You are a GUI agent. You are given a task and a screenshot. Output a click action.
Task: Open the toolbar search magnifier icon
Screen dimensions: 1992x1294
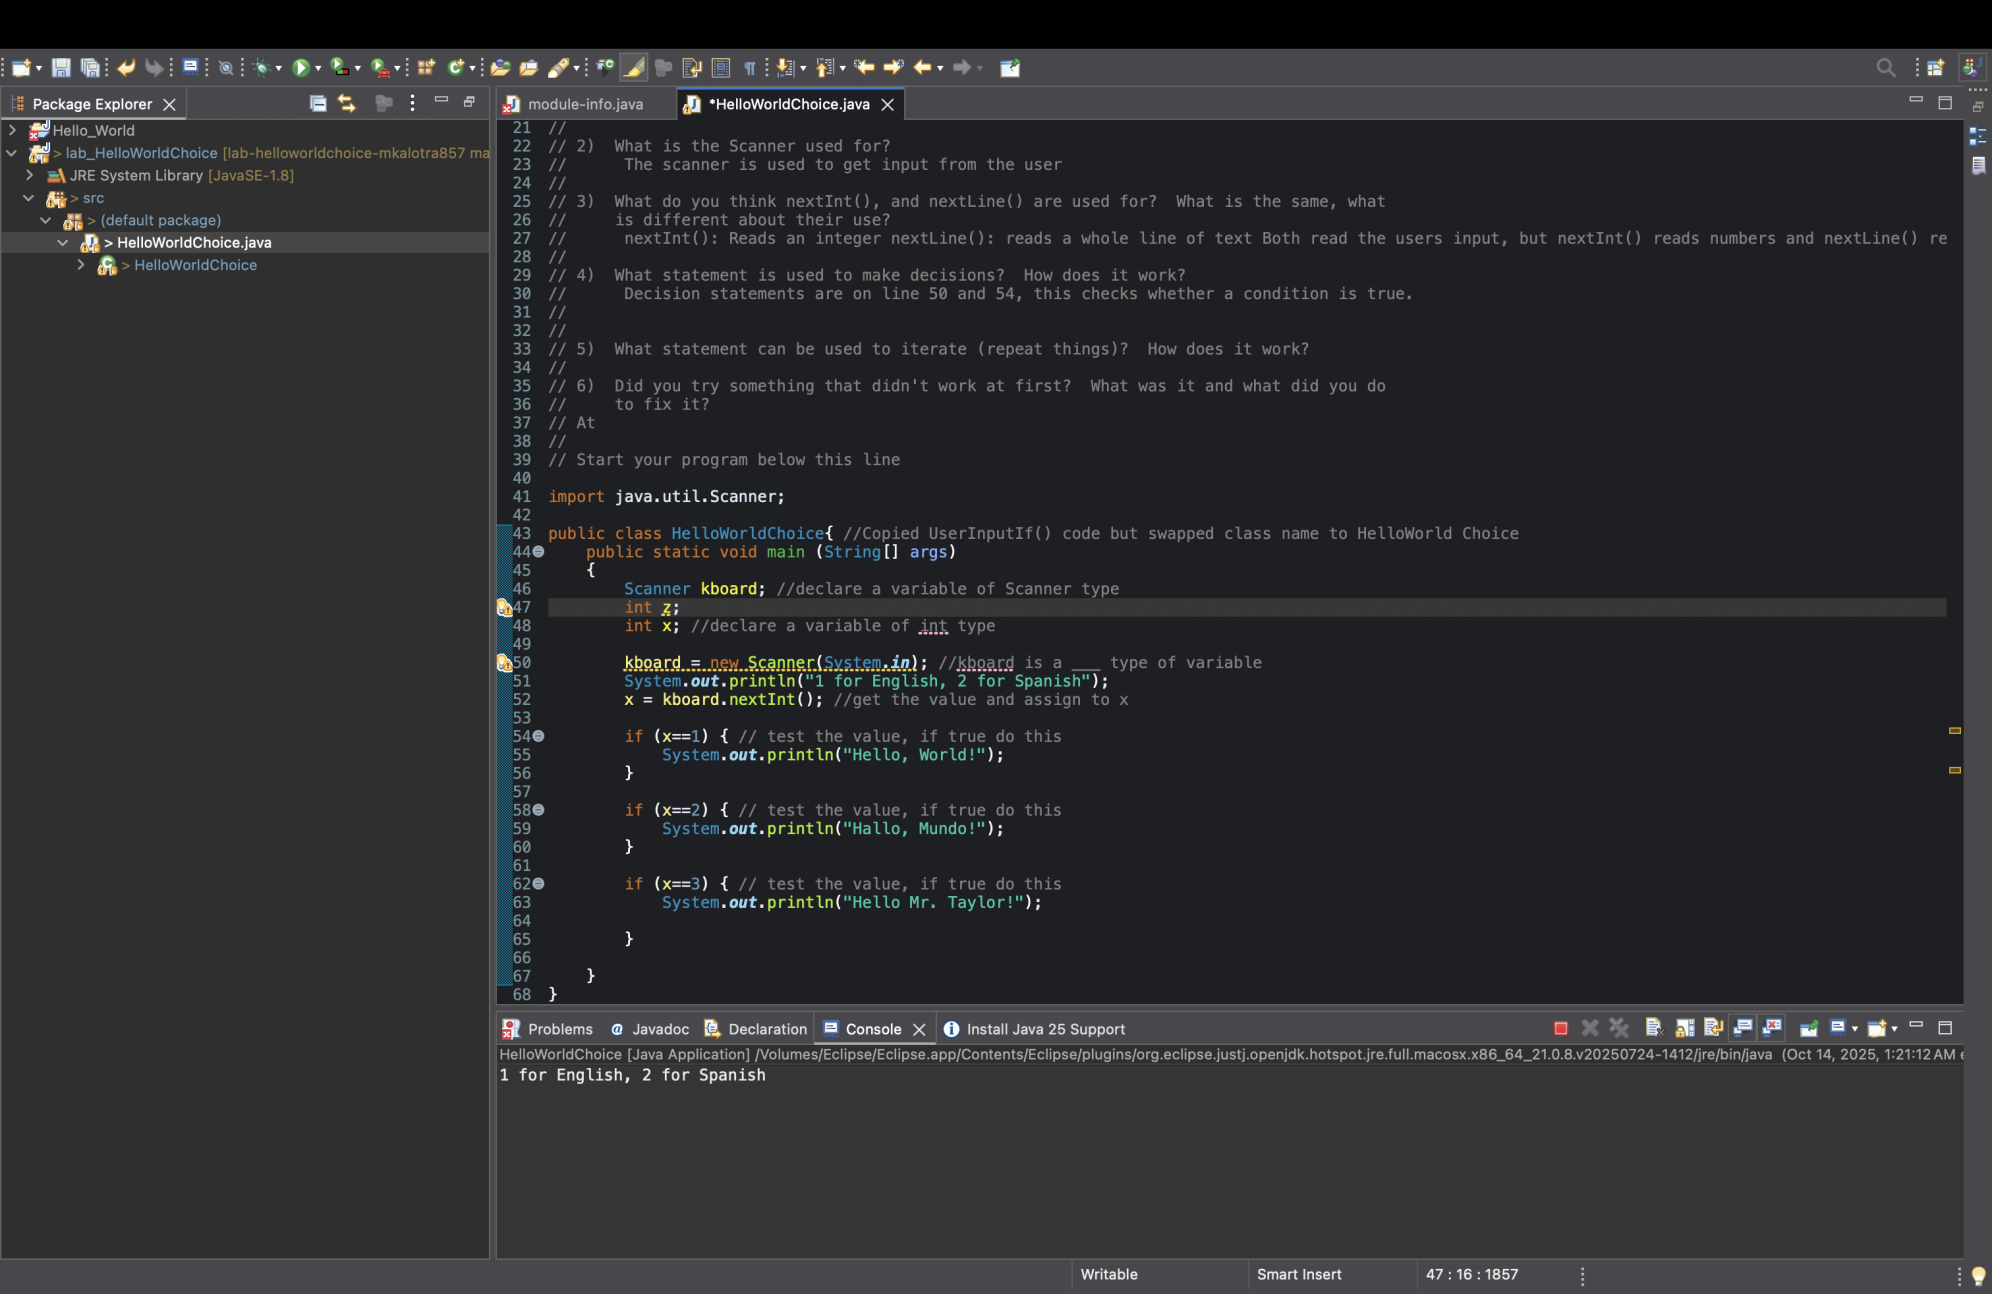click(1885, 68)
